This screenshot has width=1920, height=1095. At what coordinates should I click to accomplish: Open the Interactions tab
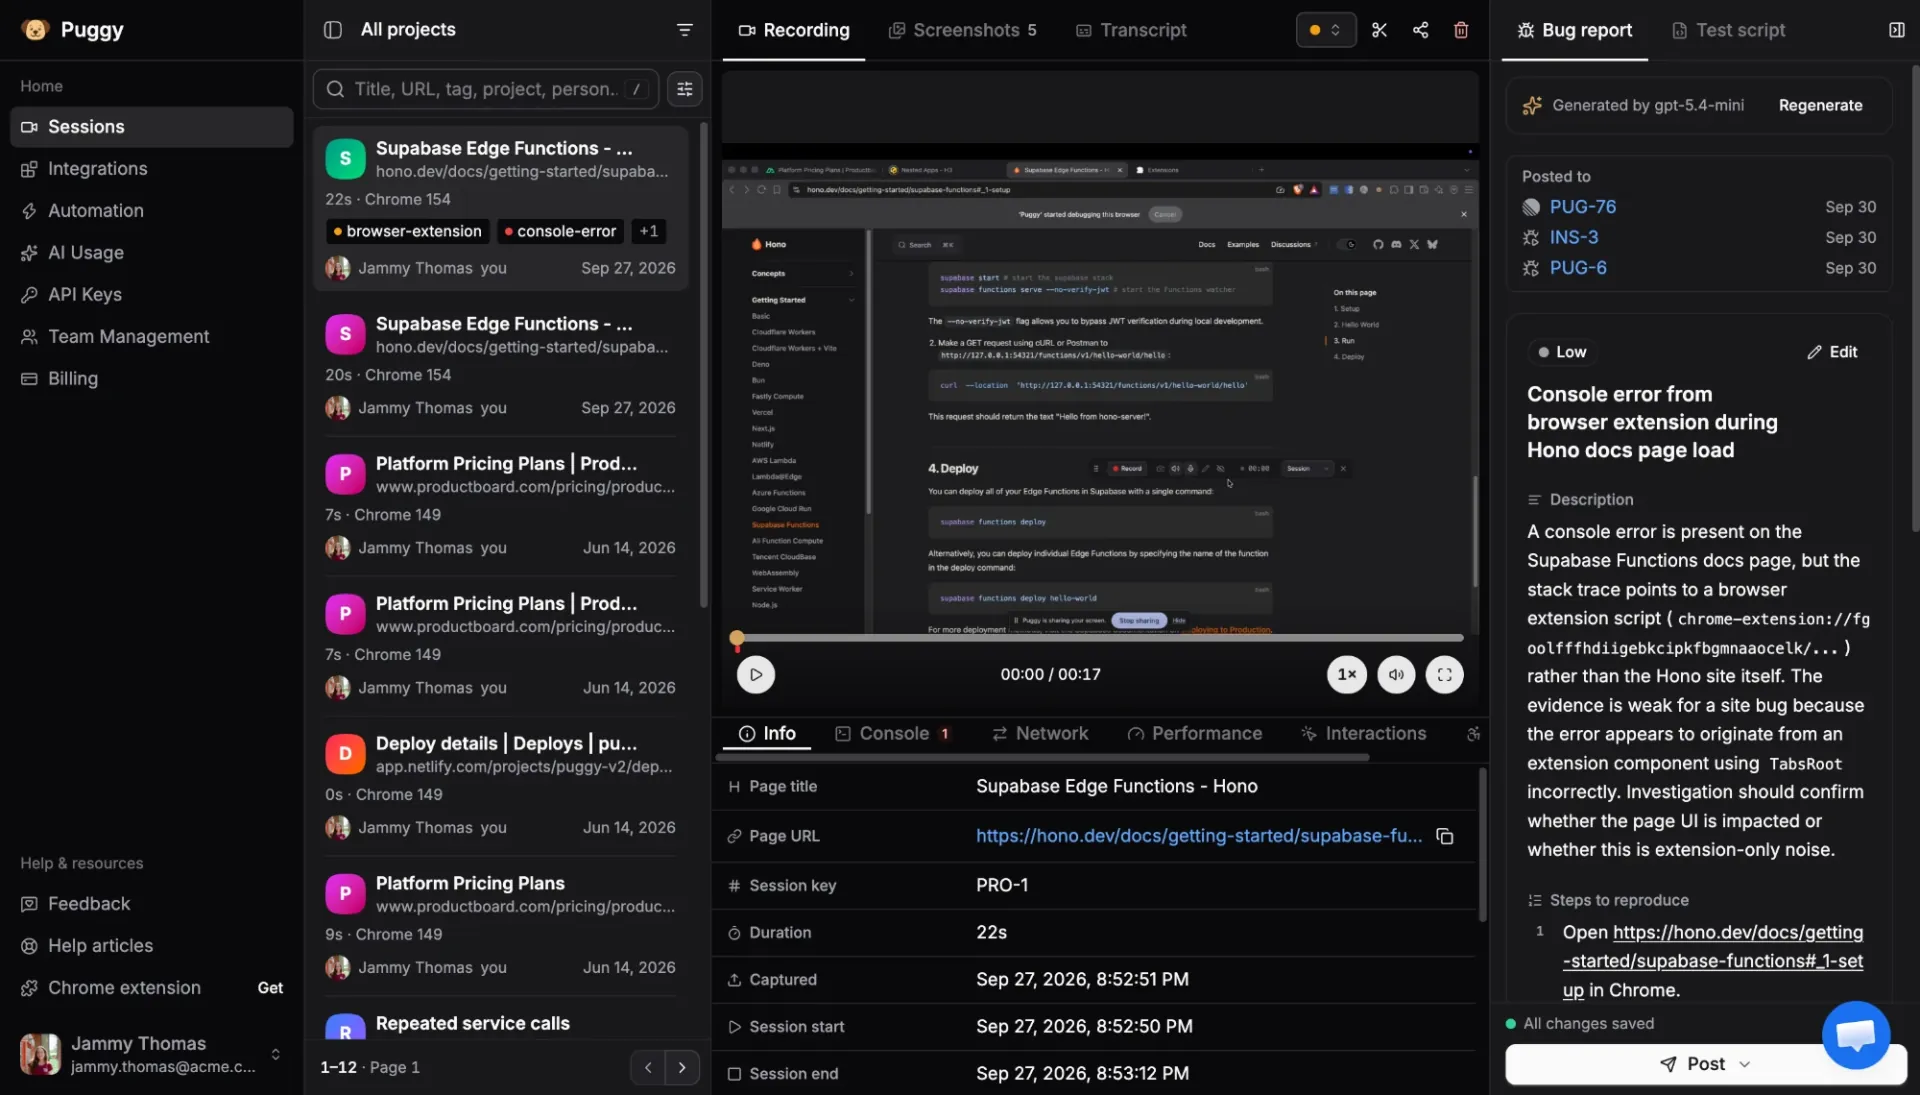[1364, 734]
